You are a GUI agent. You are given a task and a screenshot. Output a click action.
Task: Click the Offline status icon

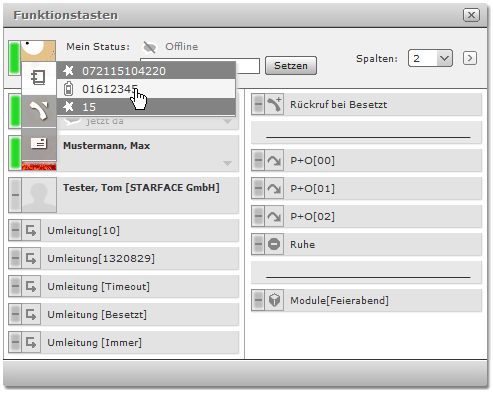[150, 47]
